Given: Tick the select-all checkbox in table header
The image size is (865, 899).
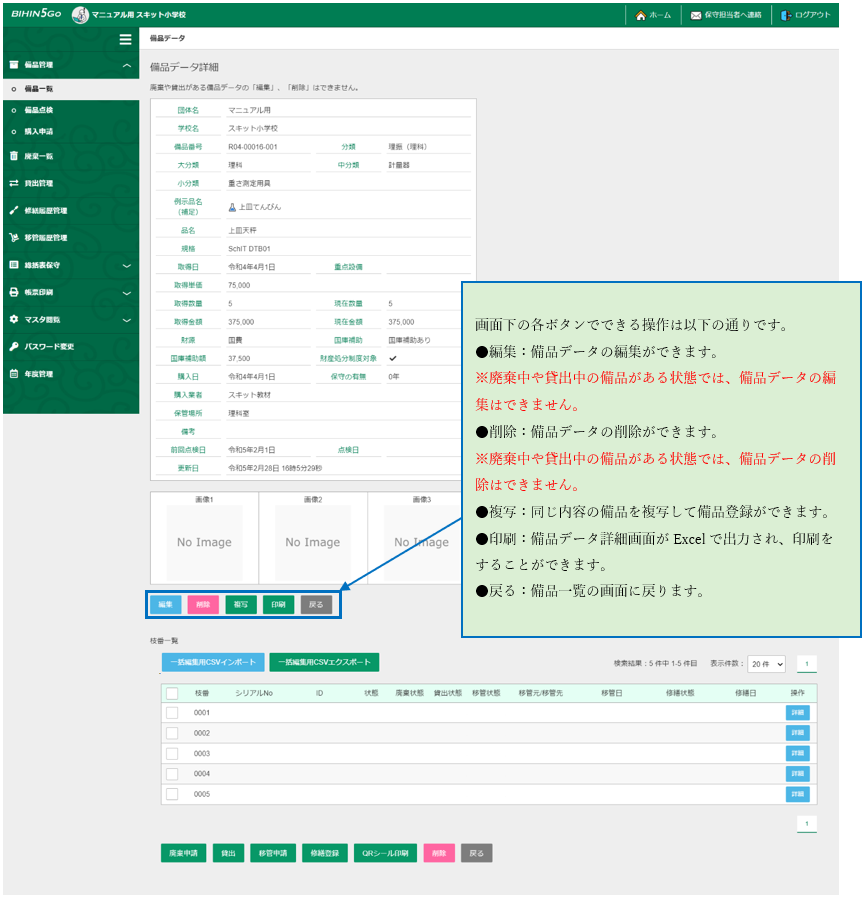Looking at the screenshot, I should point(172,693).
